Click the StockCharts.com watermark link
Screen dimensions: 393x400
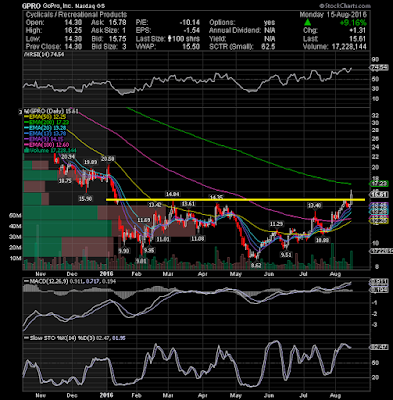click(345, 6)
